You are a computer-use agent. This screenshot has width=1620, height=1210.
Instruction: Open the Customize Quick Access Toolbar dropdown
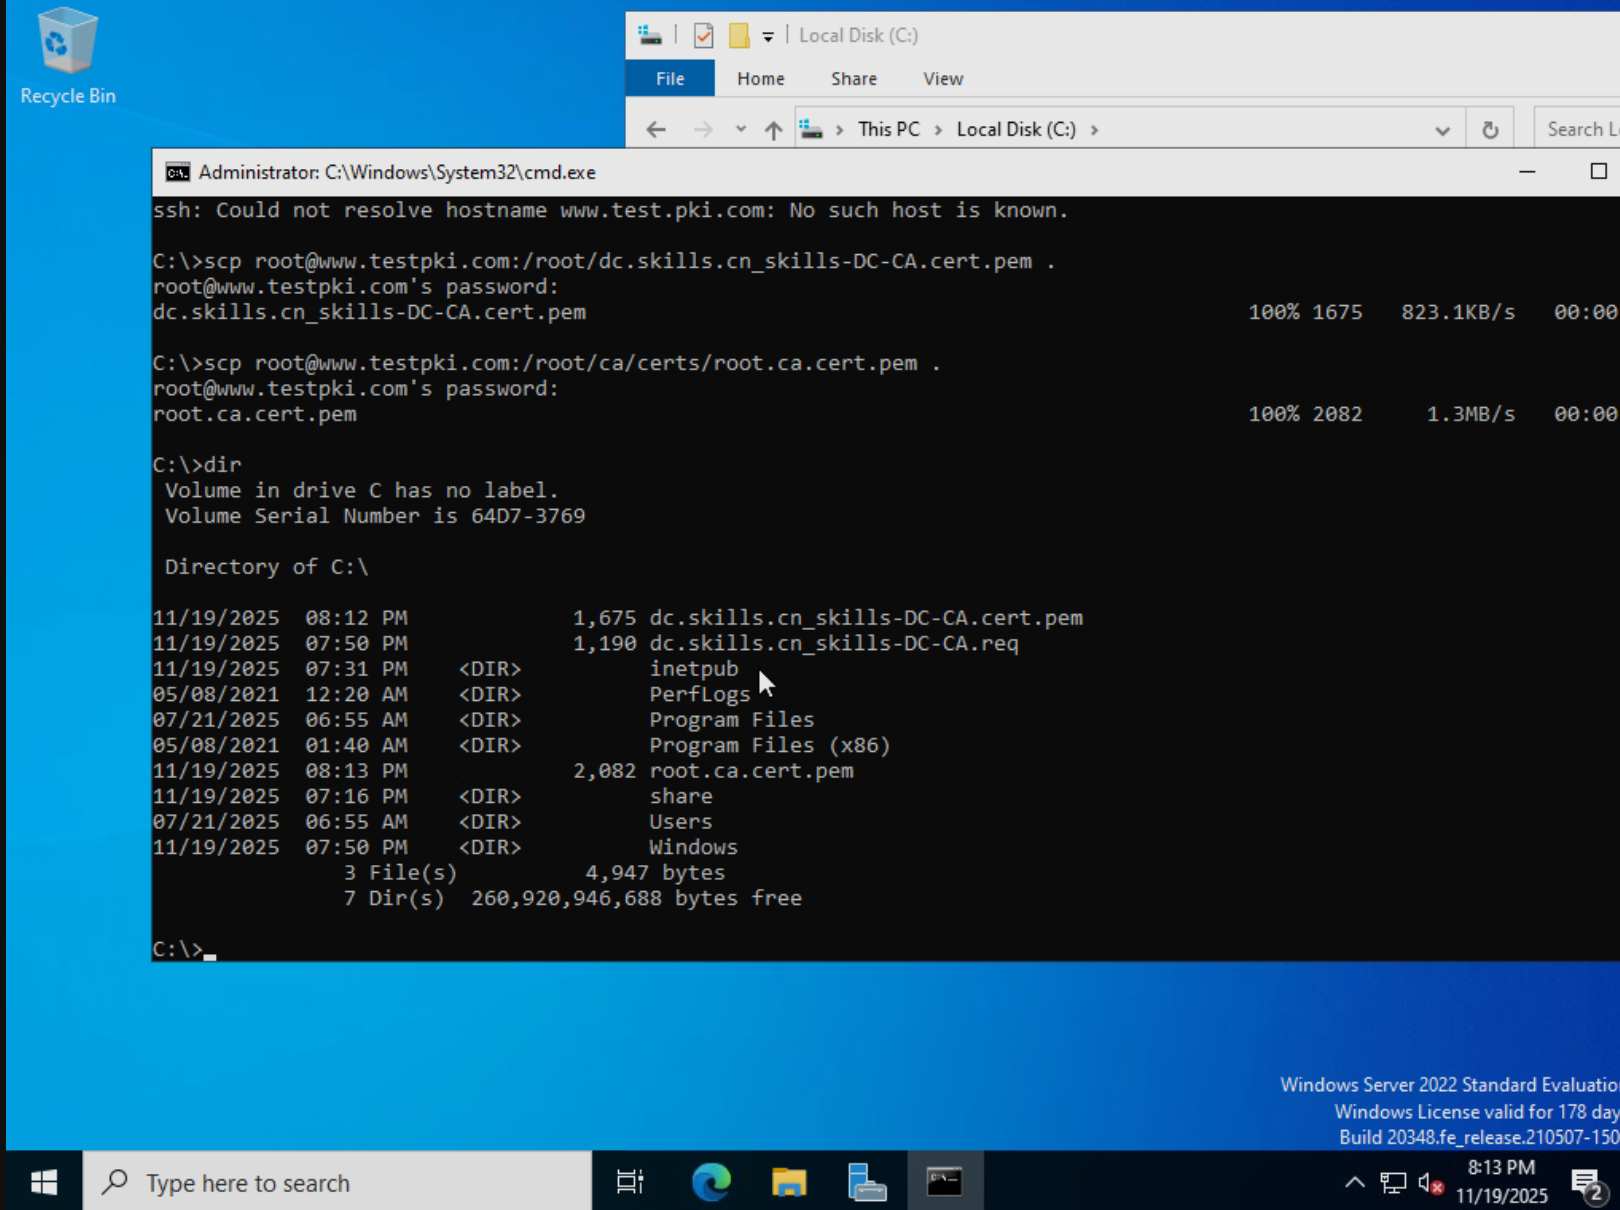768,37
